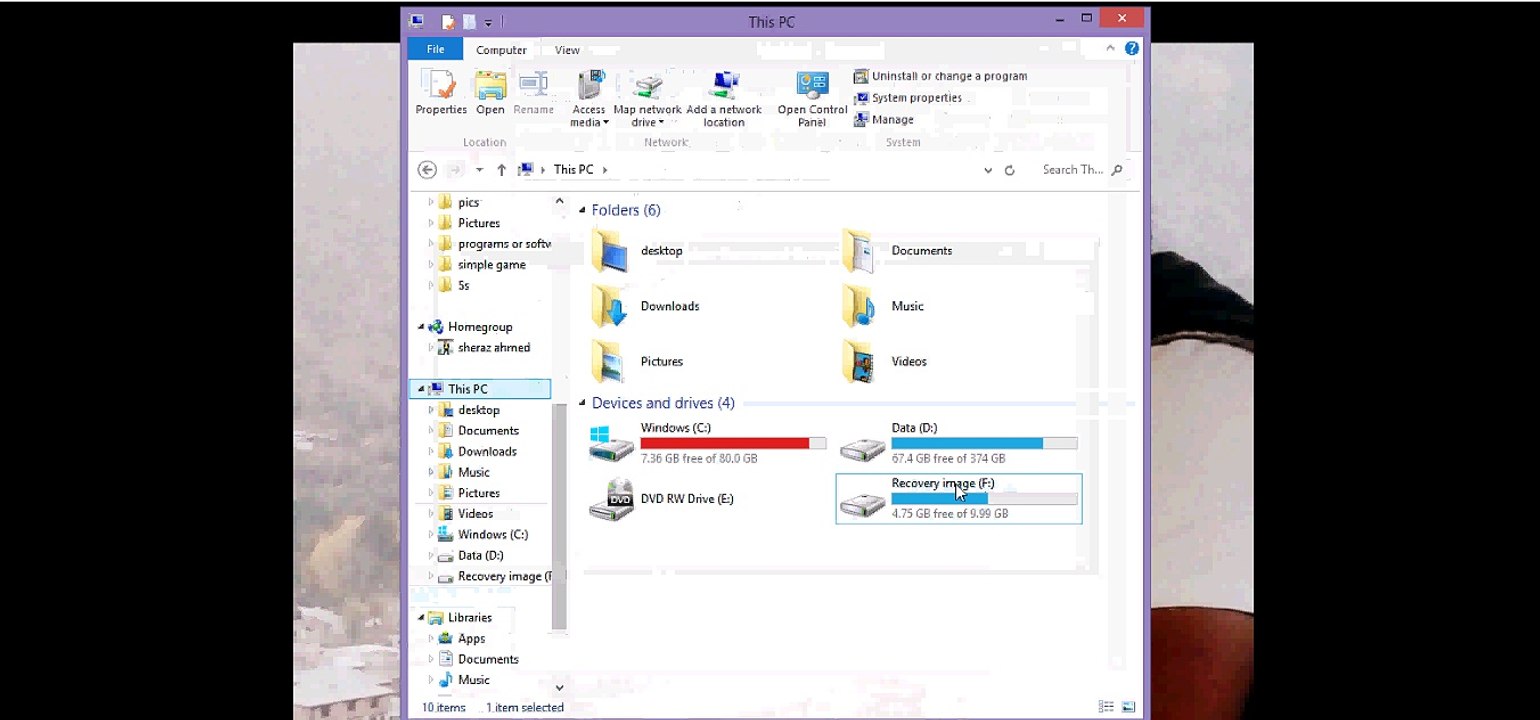The image size is (1540, 720).
Task: Click the Open icon in the ribbon
Action: pyautogui.click(x=490, y=86)
